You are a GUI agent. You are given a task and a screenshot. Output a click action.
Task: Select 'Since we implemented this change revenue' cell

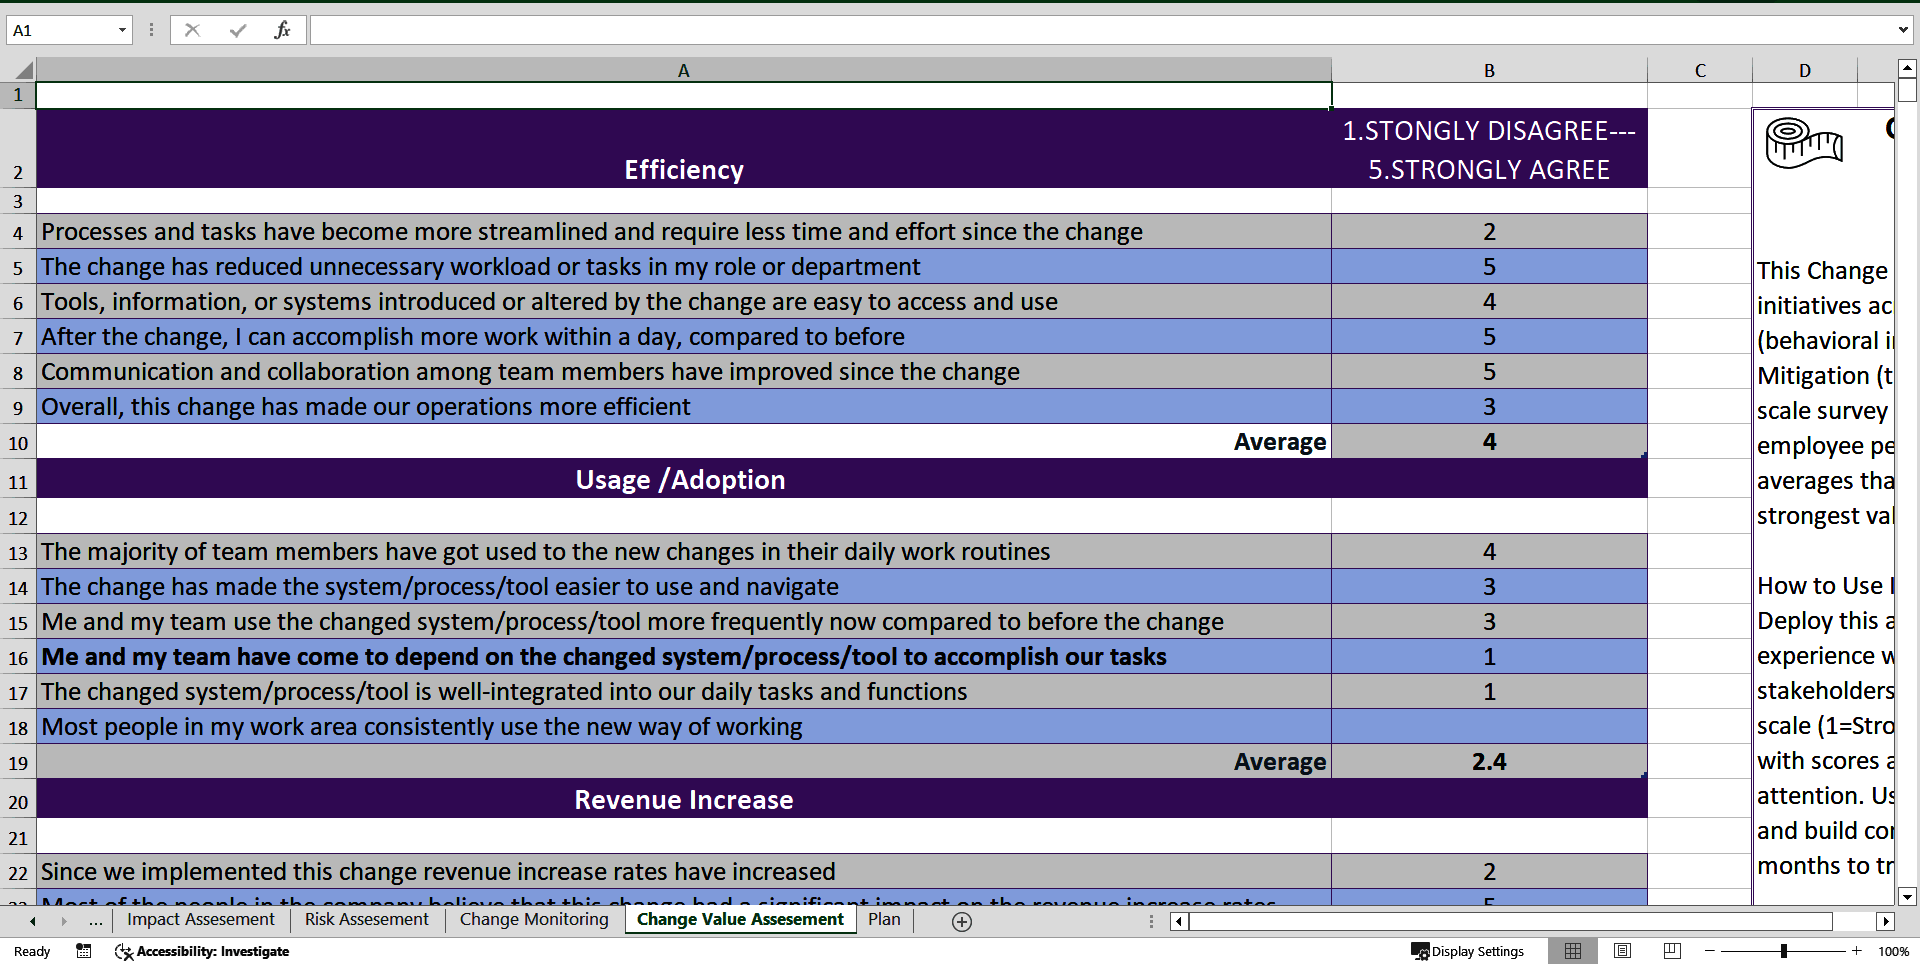point(684,872)
